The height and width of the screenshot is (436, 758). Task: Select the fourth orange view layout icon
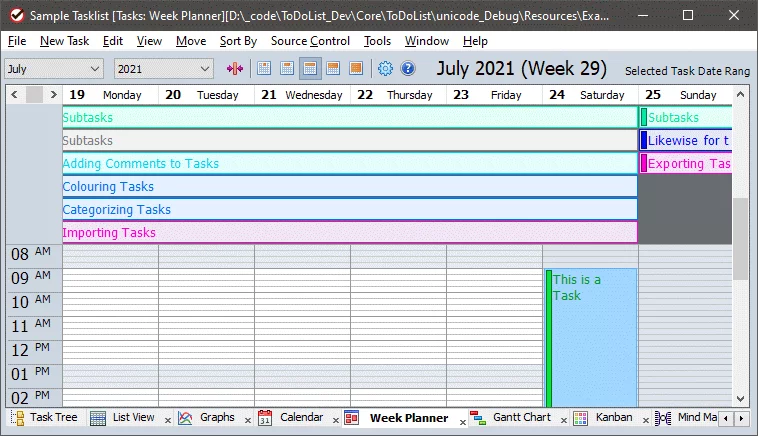[x=333, y=69]
